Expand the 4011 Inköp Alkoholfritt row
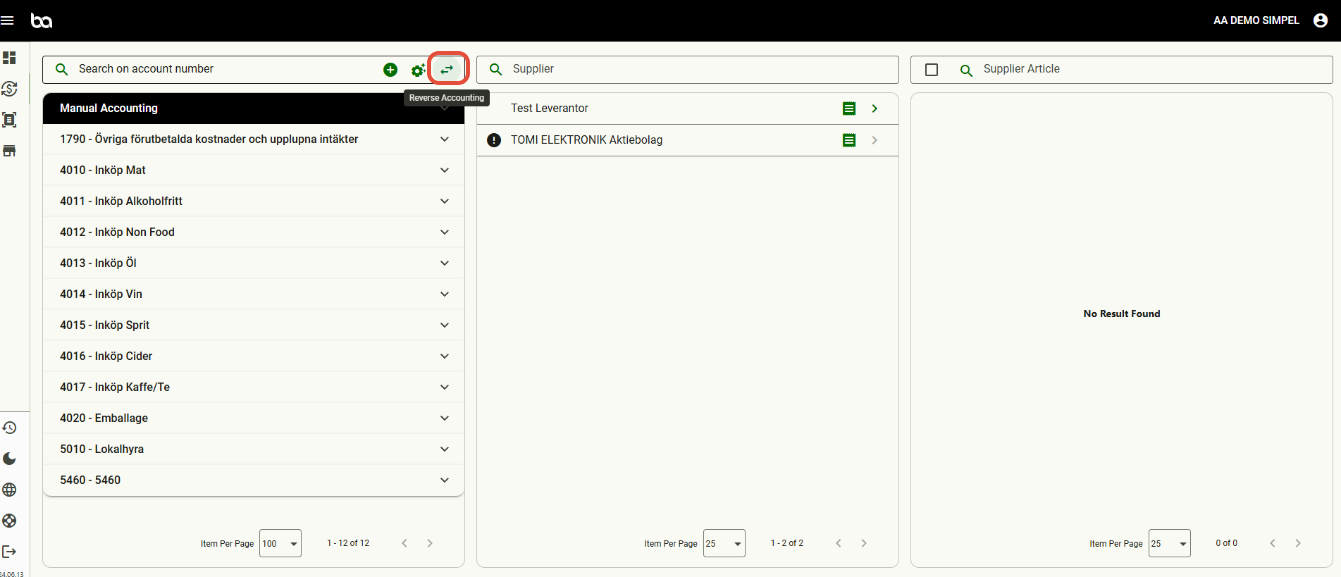Image resolution: width=1341 pixels, height=577 pixels. [445, 201]
